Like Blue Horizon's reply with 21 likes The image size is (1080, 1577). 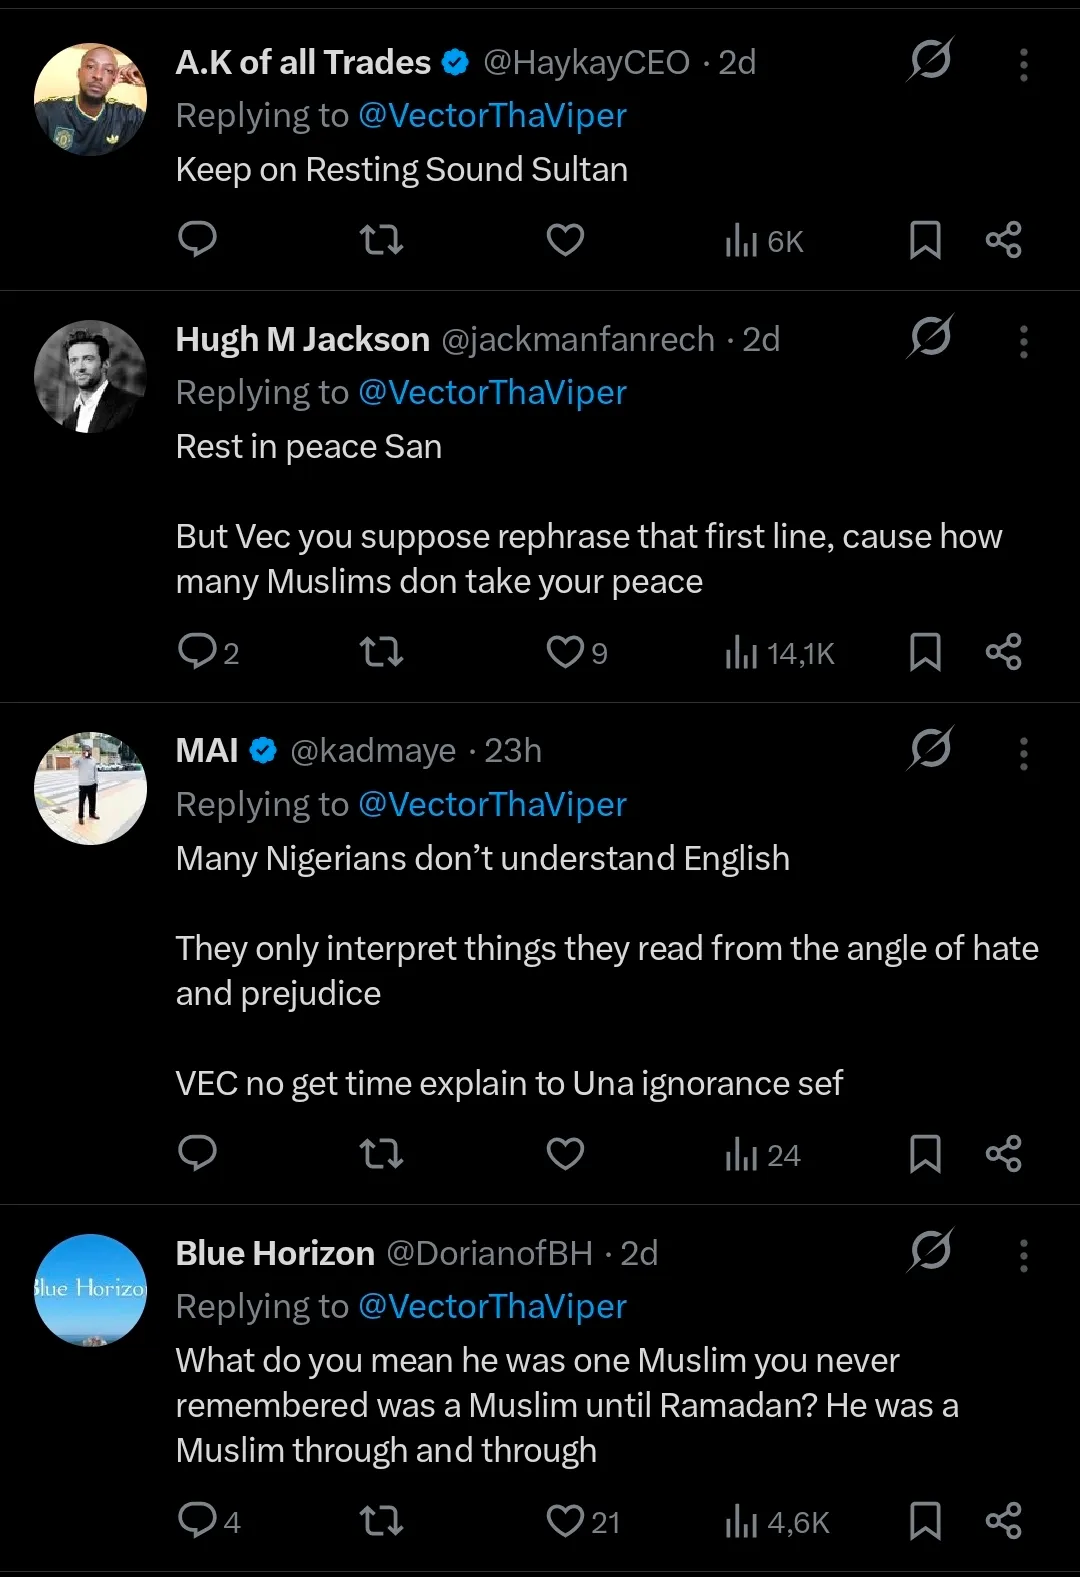tap(565, 1522)
